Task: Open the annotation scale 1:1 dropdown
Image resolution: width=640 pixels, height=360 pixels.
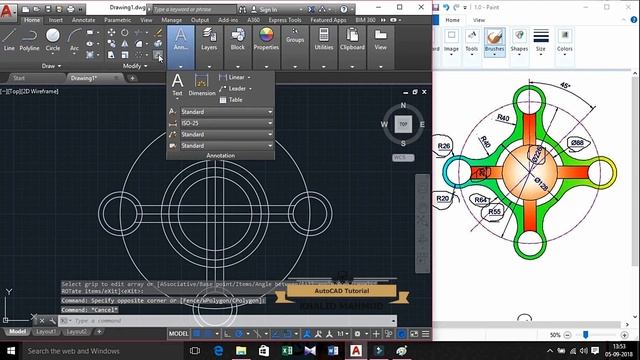Action: point(342,334)
